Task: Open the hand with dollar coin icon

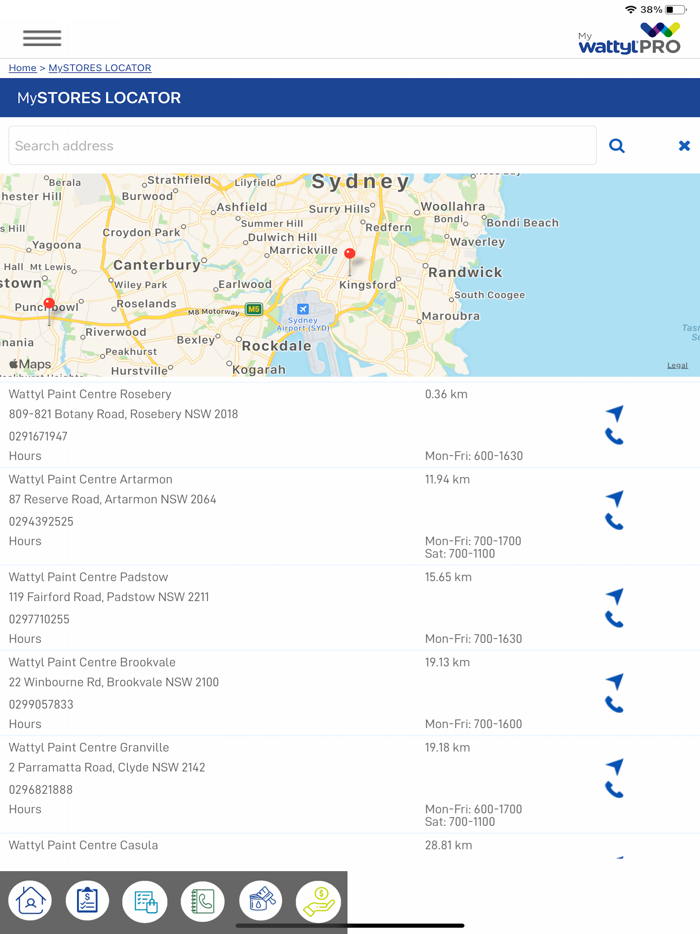Action: (318, 901)
